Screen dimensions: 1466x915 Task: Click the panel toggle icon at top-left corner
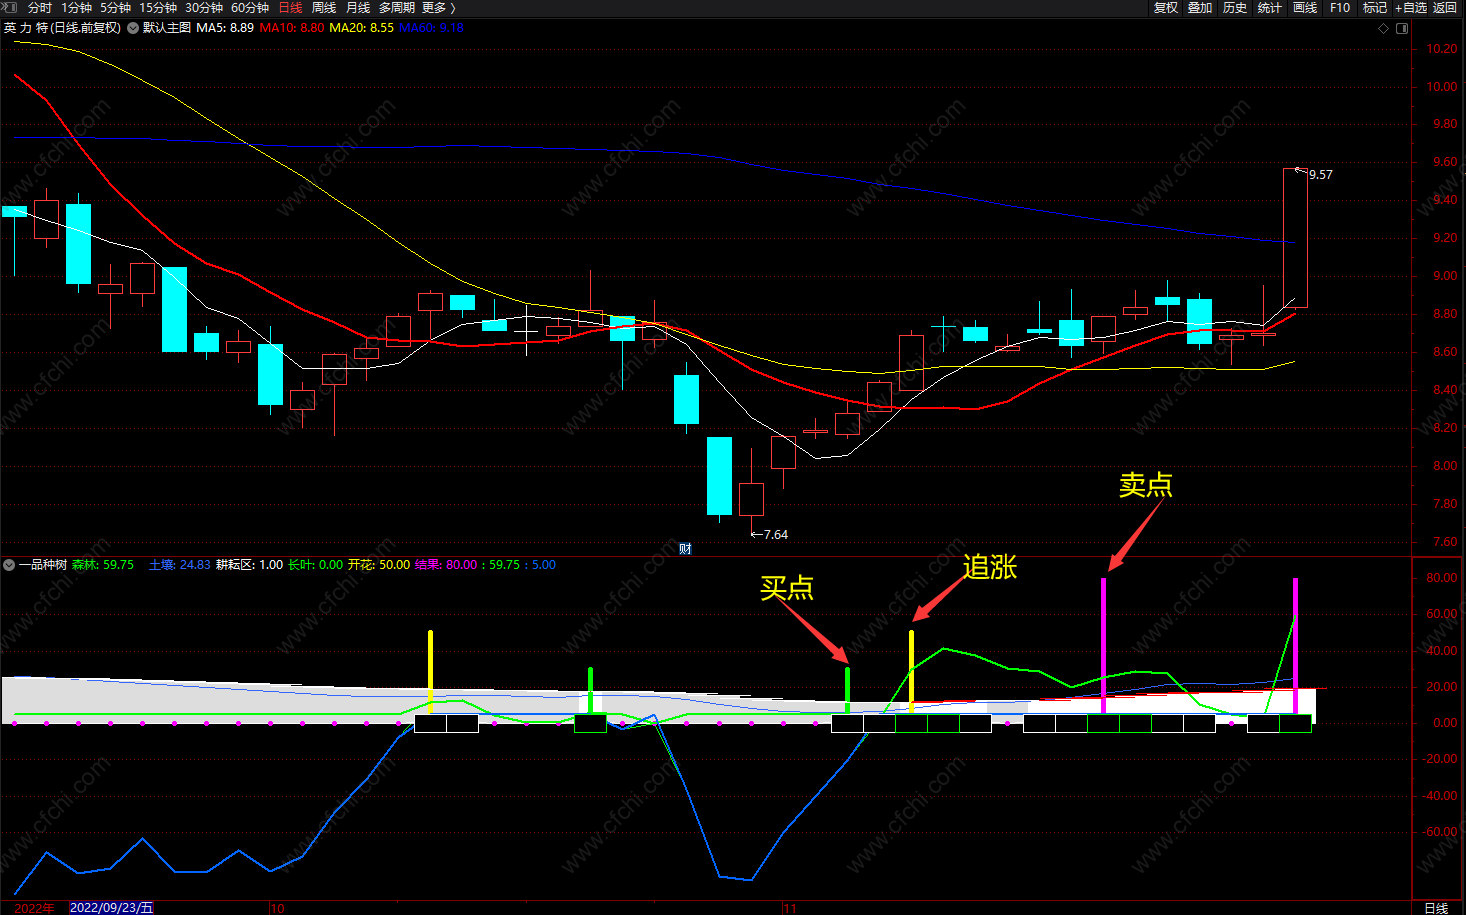point(9,7)
